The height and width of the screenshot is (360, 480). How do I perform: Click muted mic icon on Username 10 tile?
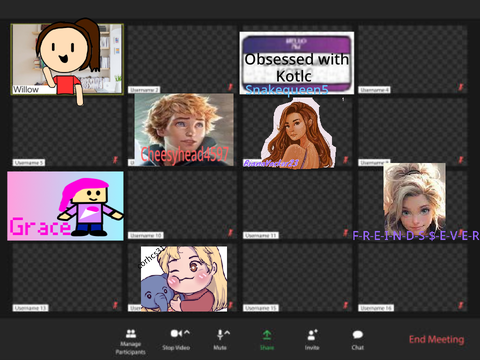230,233
